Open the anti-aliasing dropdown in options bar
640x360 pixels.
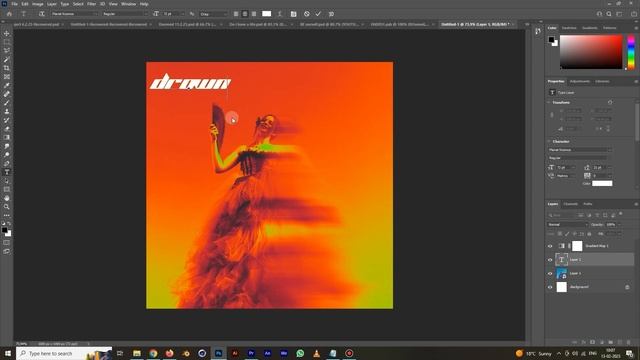(213, 14)
